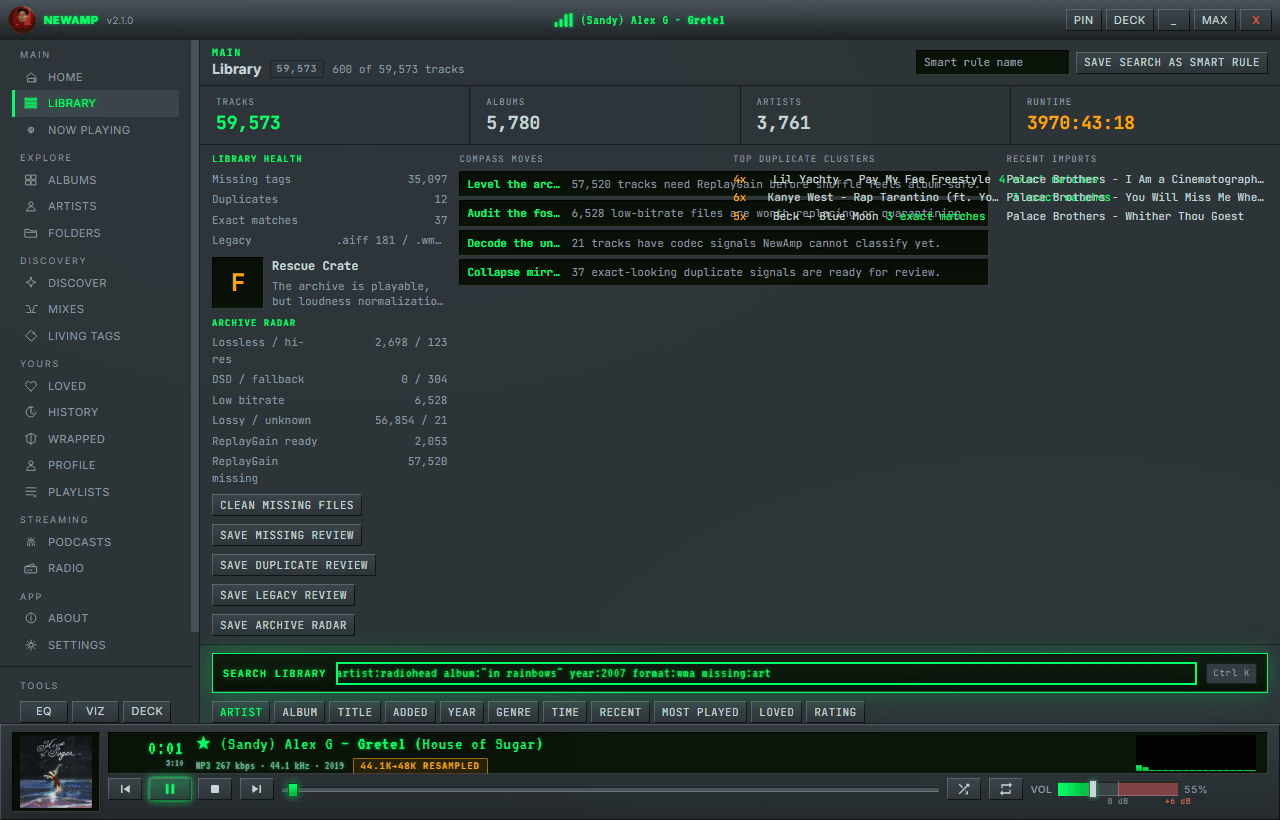
Task: Open the EQ tool
Action: 44,711
